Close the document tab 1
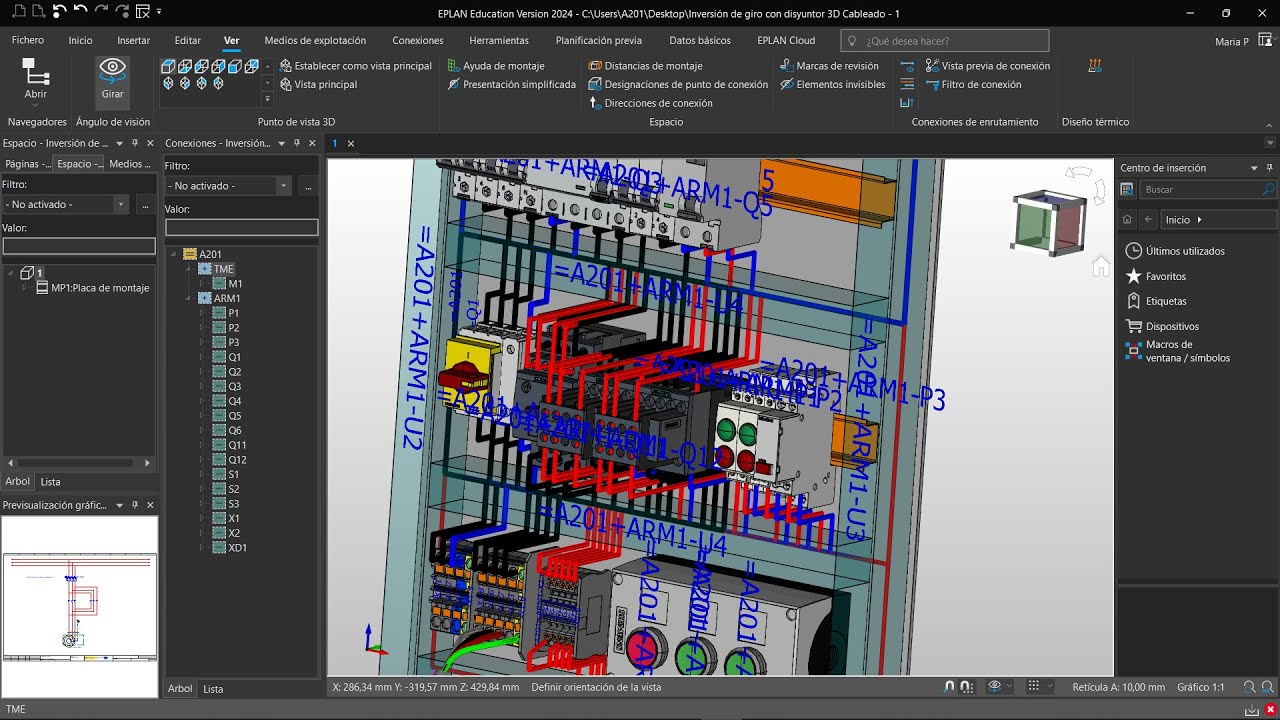 (x=351, y=144)
